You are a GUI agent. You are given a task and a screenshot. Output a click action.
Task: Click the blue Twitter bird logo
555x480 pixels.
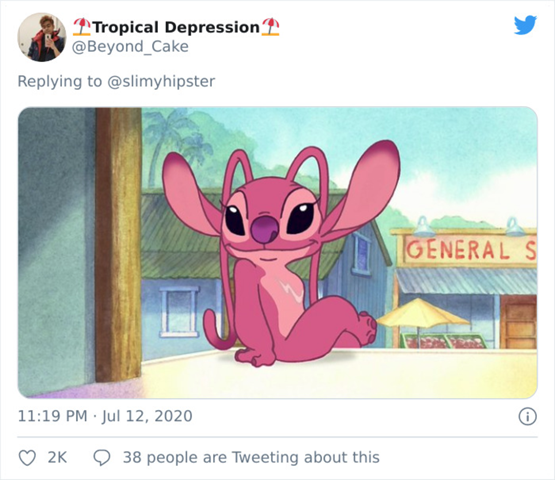coord(525,25)
